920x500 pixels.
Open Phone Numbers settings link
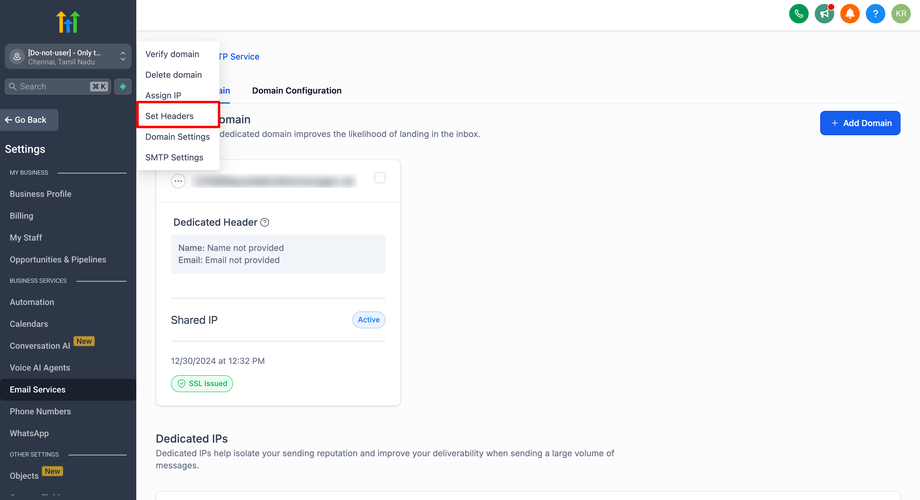pyautogui.click(x=42, y=411)
